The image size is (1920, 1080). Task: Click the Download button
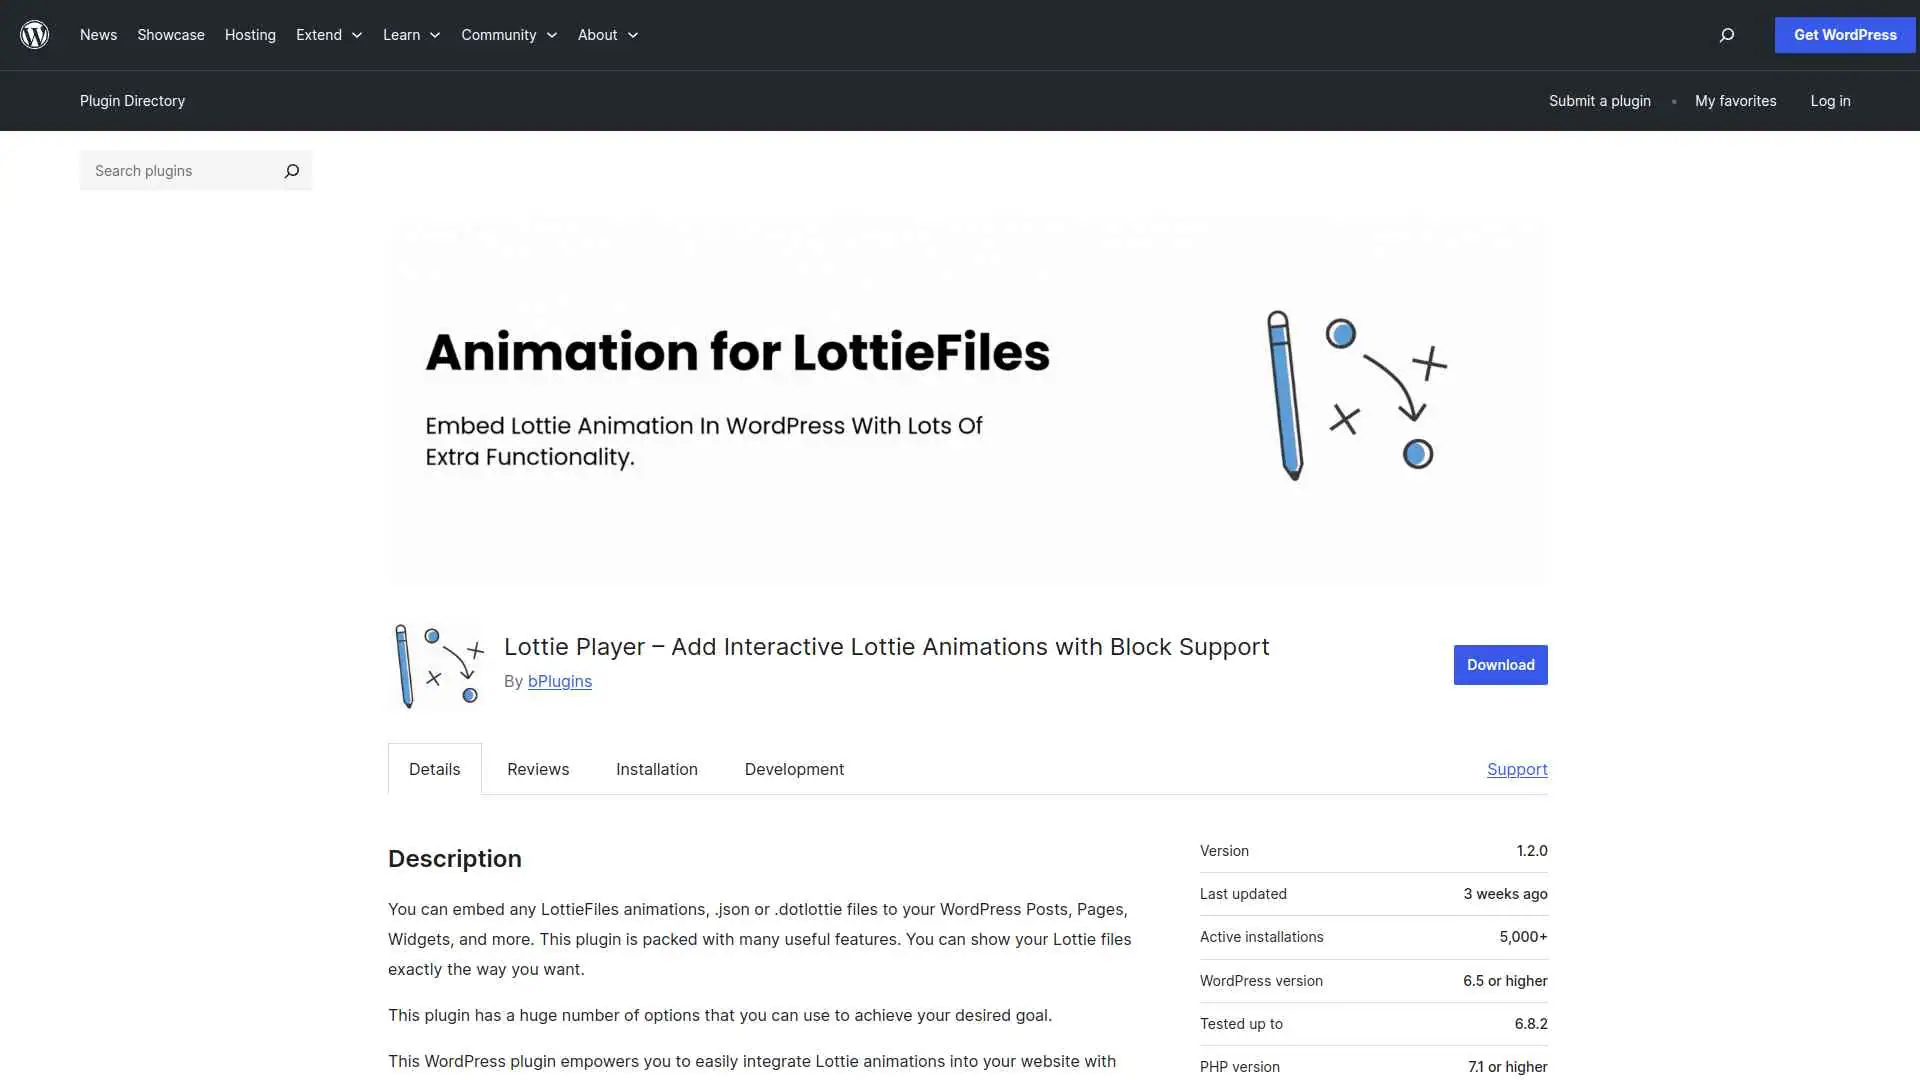click(1500, 664)
